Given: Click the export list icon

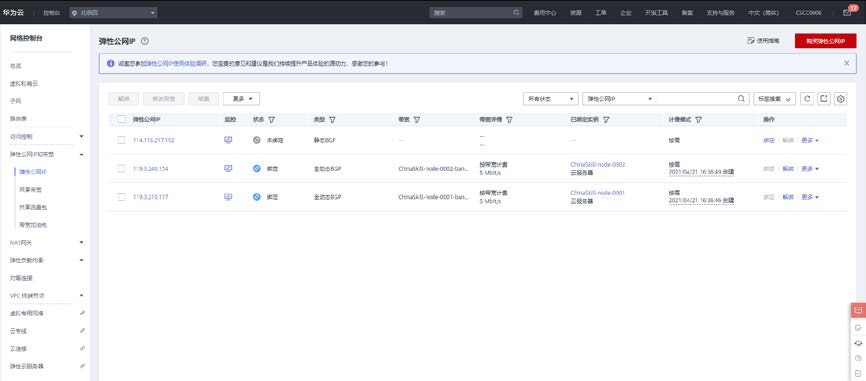Looking at the screenshot, I should click(823, 98).
